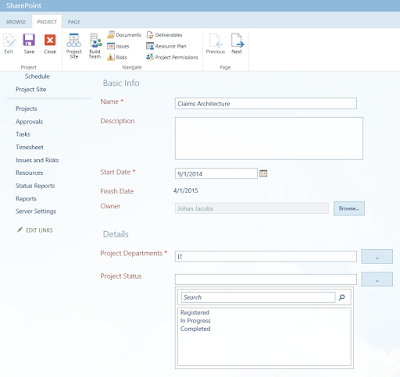Select Registered from the status list
The image size is (400, 377).
coord(195,312)
